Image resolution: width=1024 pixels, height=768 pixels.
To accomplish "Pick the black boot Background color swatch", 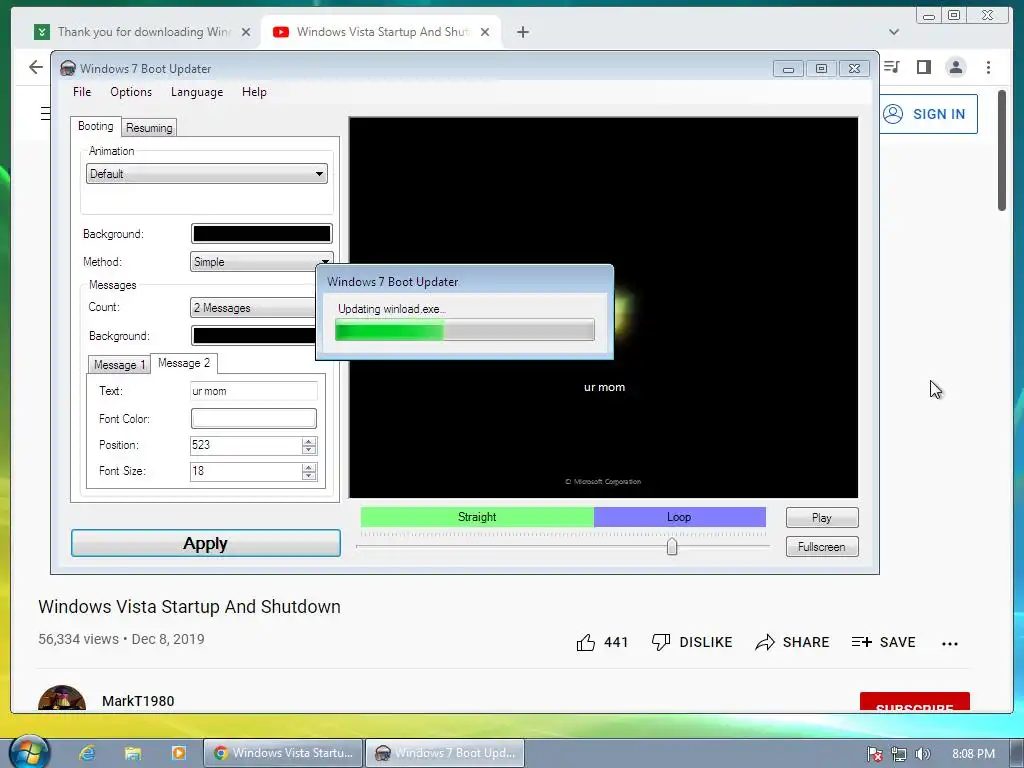I will click(x=261, y=234).
